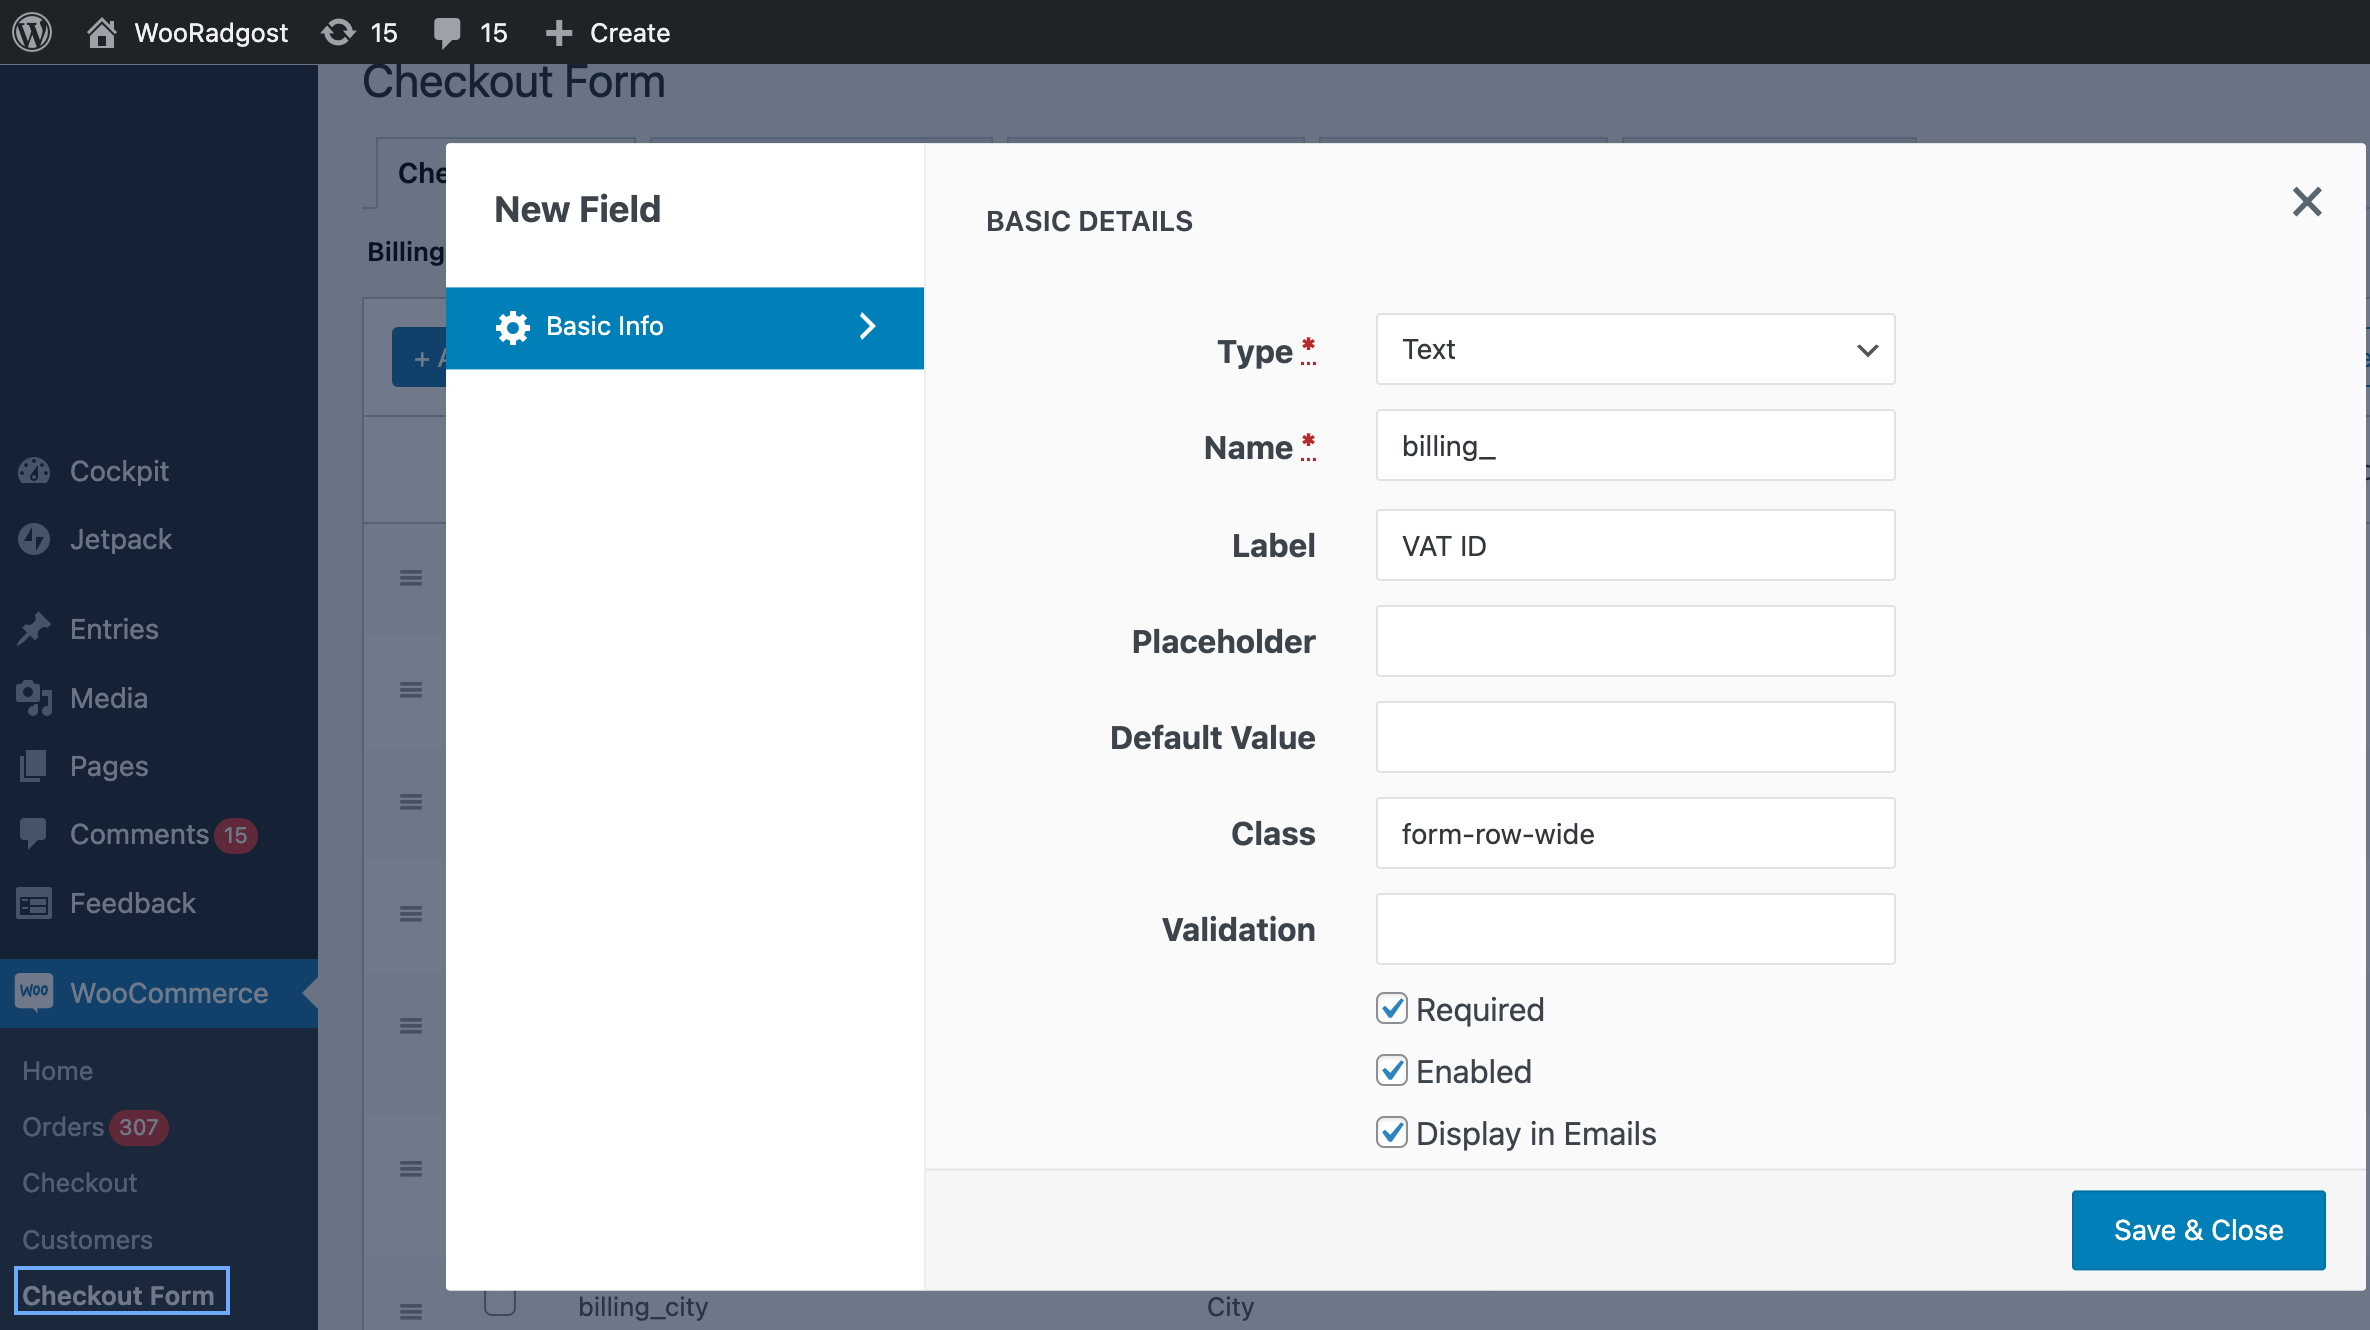Click the home icon next to WooRadgost
Viewport: 2370px width, 1330px height.
(101, 32)
